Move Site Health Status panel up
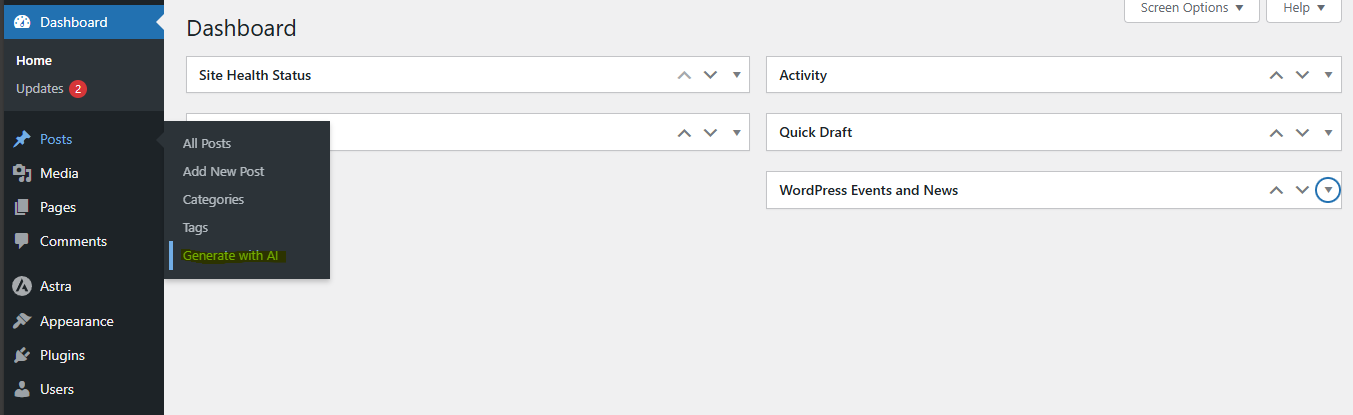Screen dimensions: 1353x415 (684, 75)
